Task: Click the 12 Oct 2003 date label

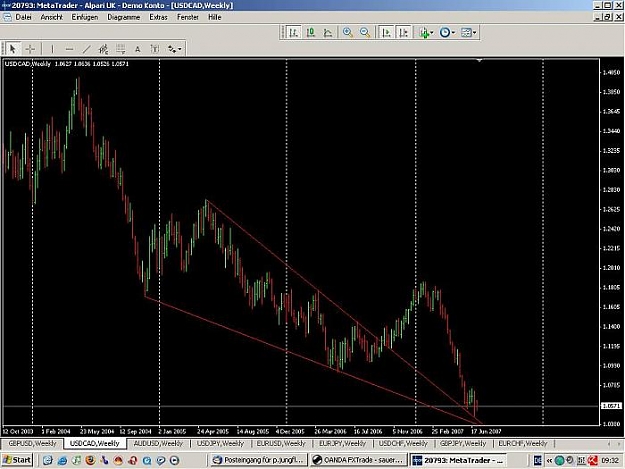Action: coord(18,431)
